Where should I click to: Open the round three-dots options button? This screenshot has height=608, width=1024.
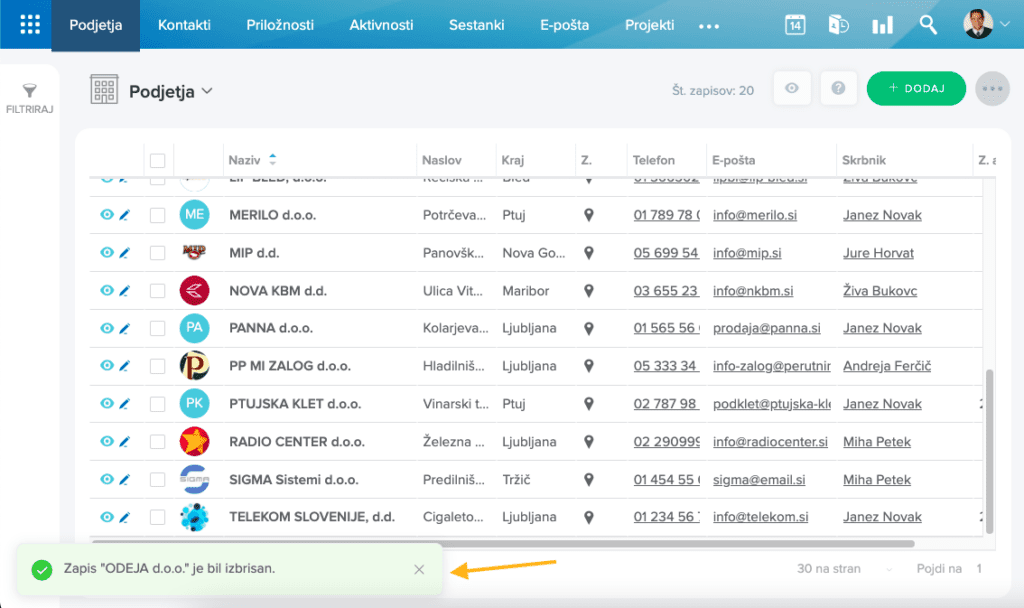coord(992,88)
